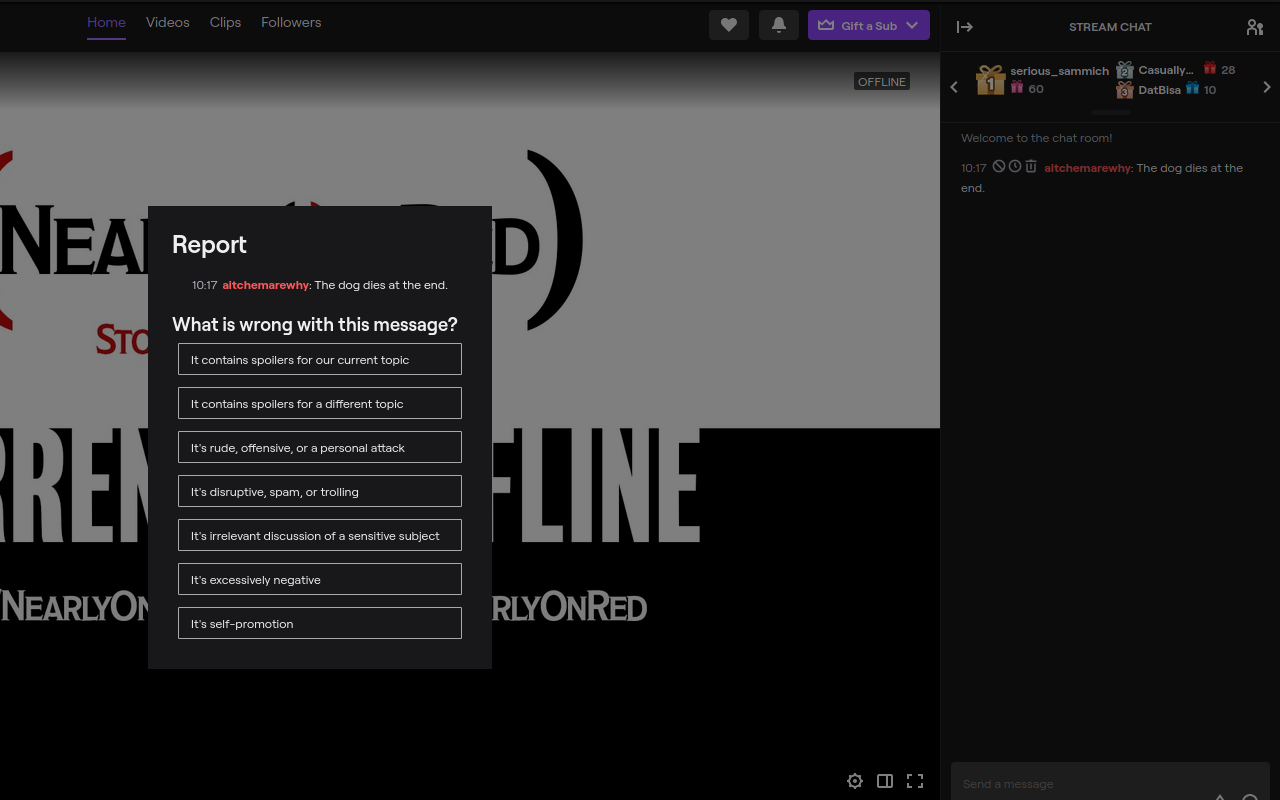Click the OFFLINE status badge
1280x800 pixels.
(882, 82)
